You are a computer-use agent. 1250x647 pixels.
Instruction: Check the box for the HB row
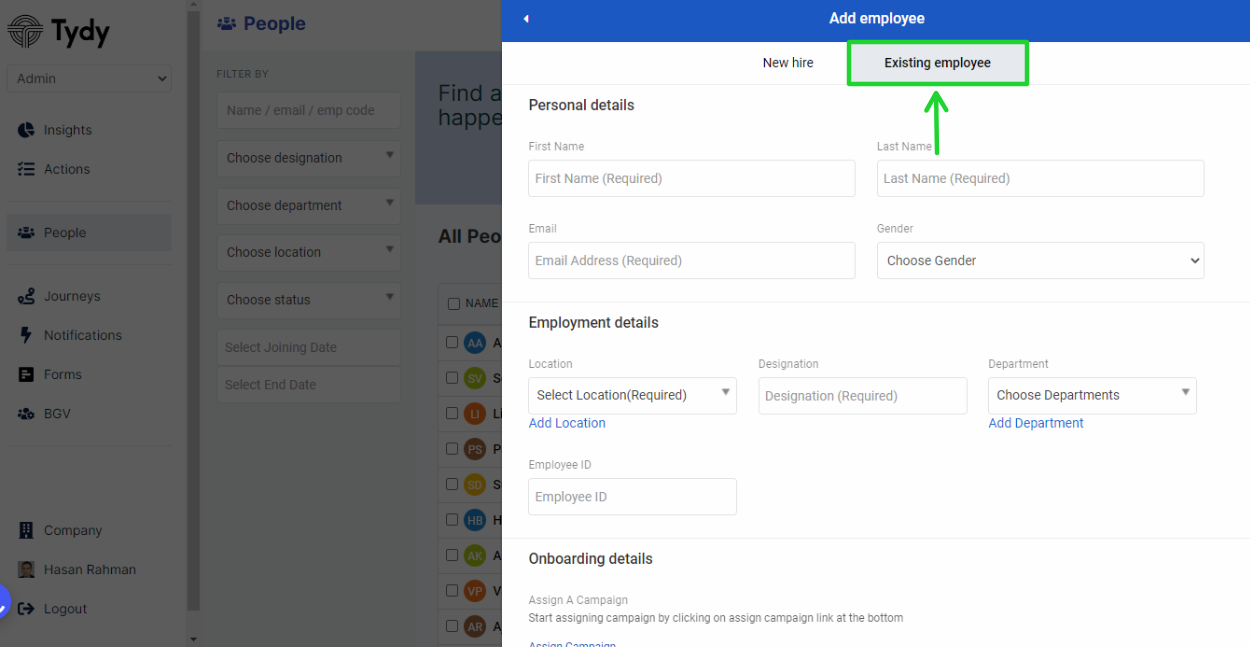[452, 519]
